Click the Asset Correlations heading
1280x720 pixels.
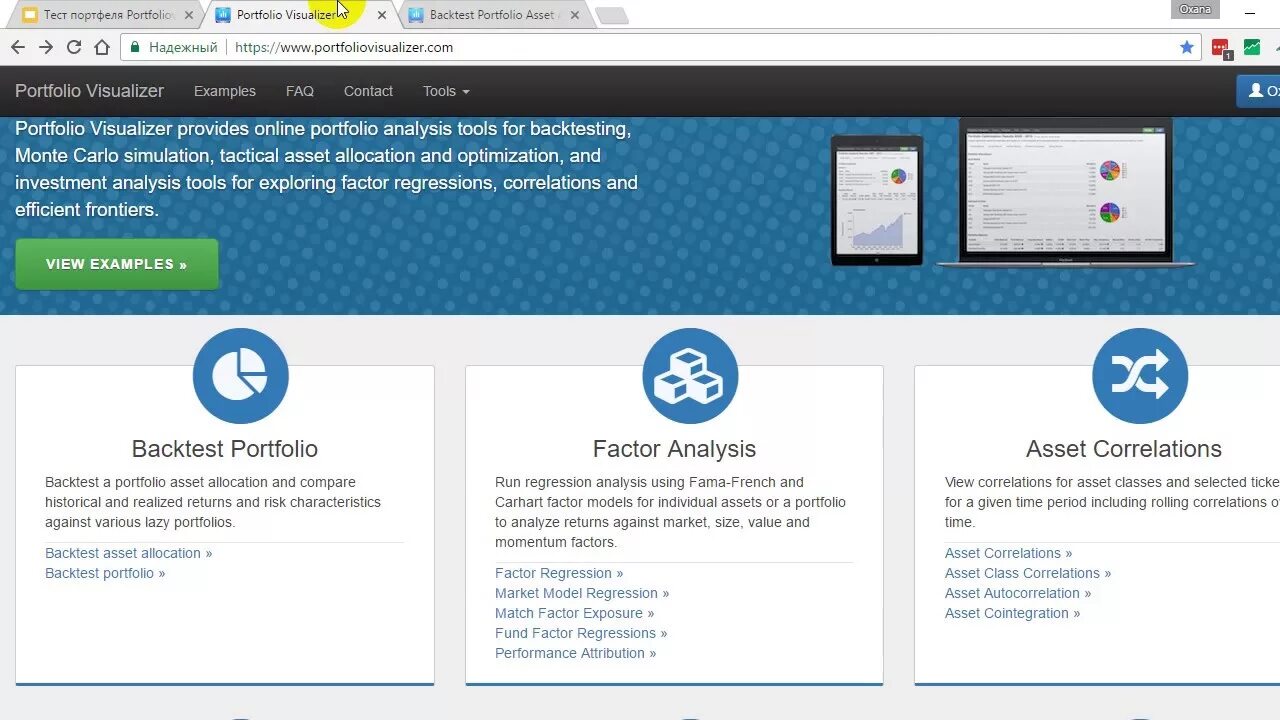[1124, 449]
